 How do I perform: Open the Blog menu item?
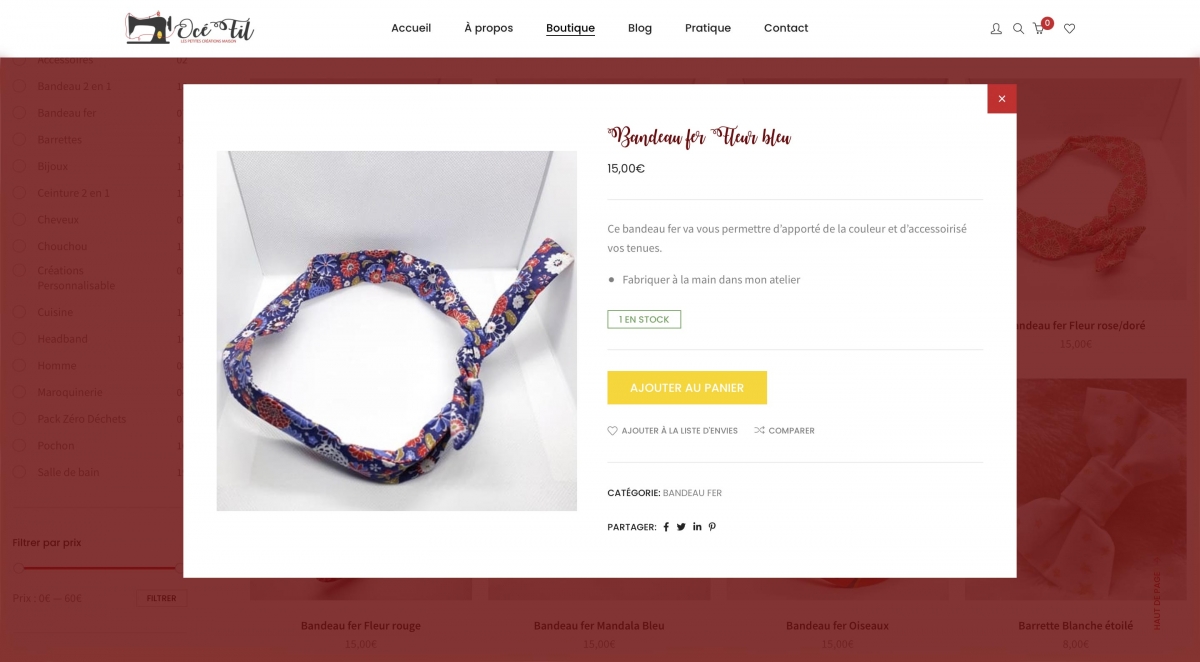[640, 28]
